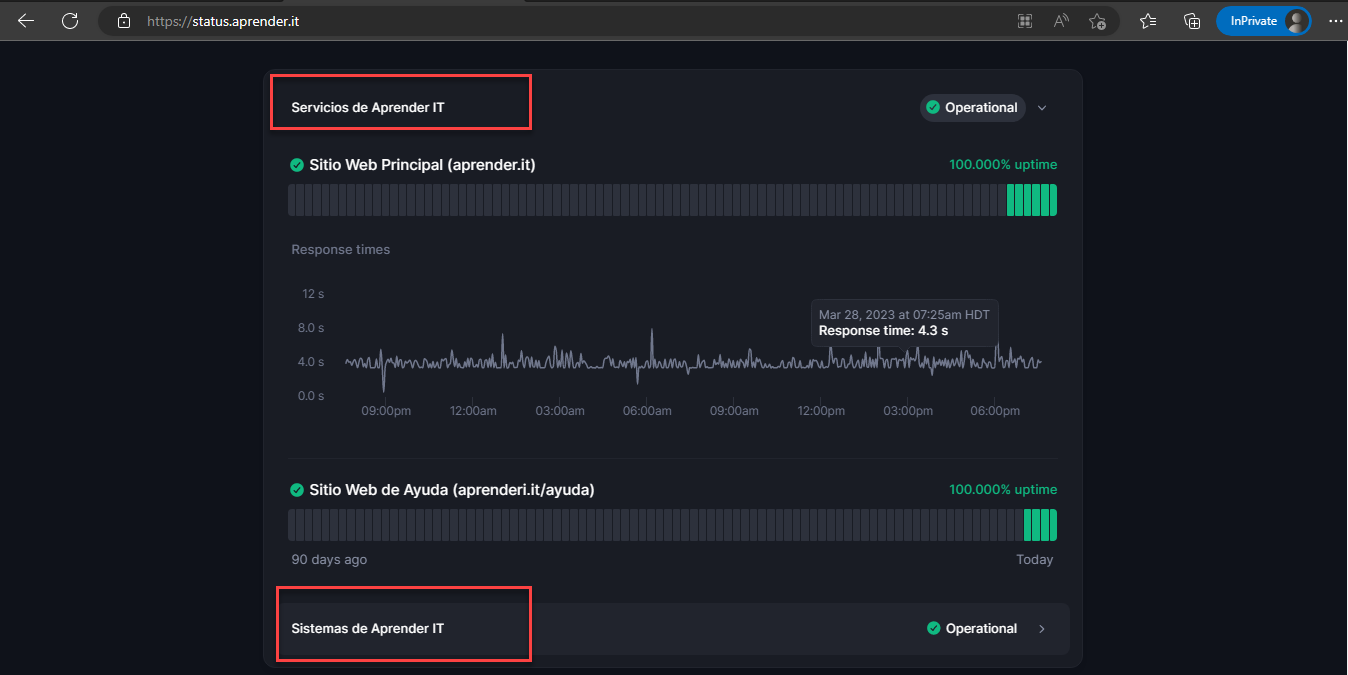Click the InPrivate profile button
This screenshot has width=1348, height=675.
[1262, 21]
